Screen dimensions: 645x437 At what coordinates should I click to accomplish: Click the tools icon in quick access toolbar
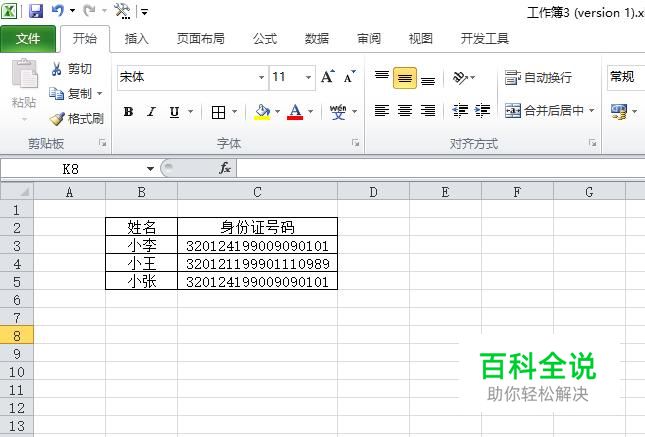pos(122,11)
